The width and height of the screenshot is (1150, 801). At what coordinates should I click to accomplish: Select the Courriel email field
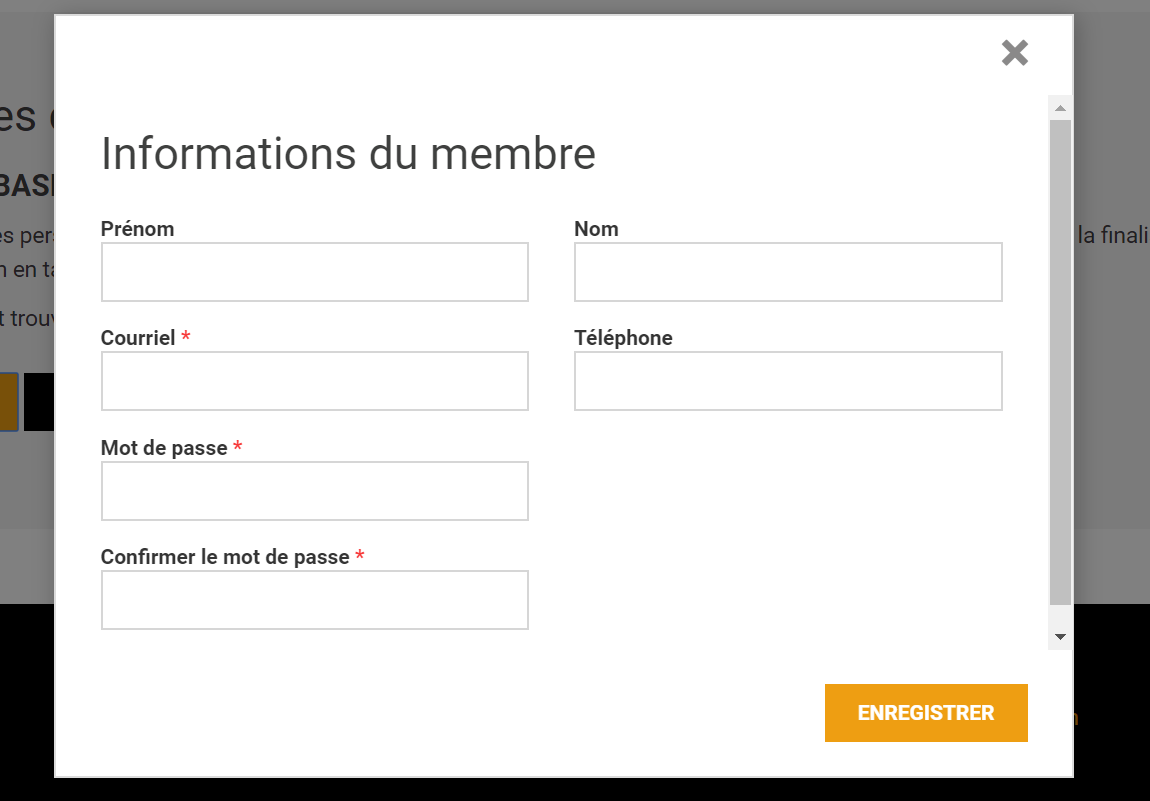click(314, 381)
